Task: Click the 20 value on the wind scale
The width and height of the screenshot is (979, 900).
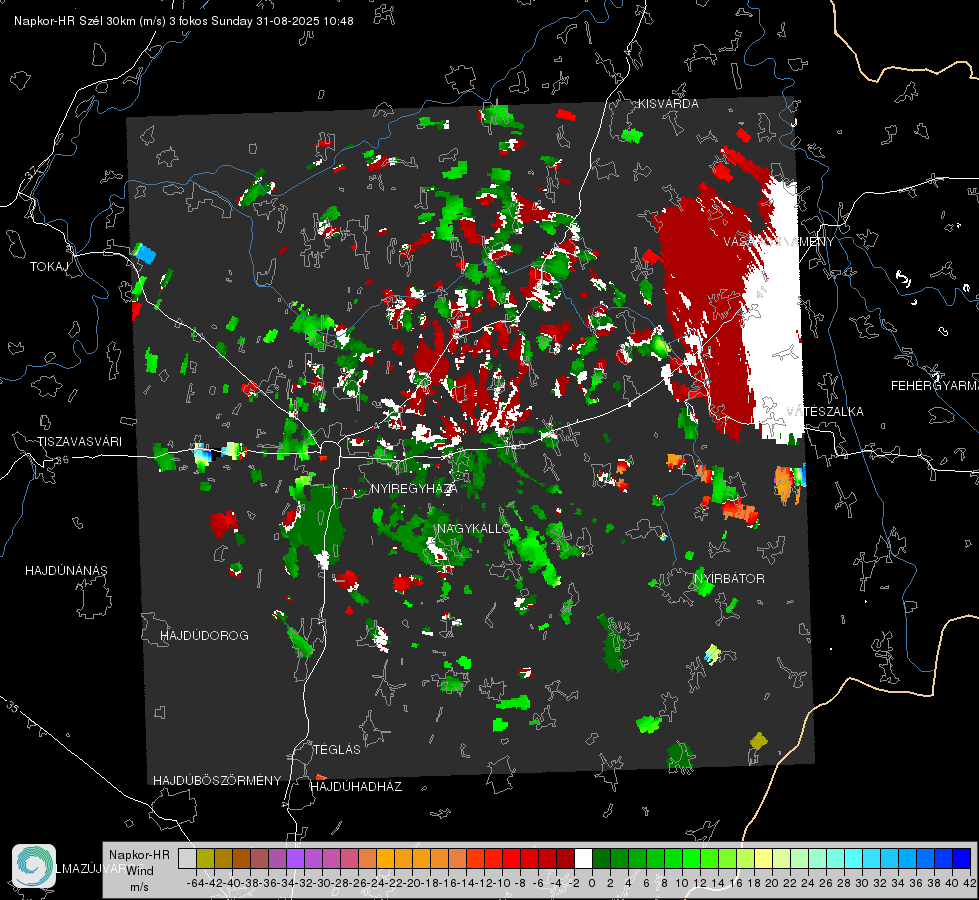Action: point(772,883)
